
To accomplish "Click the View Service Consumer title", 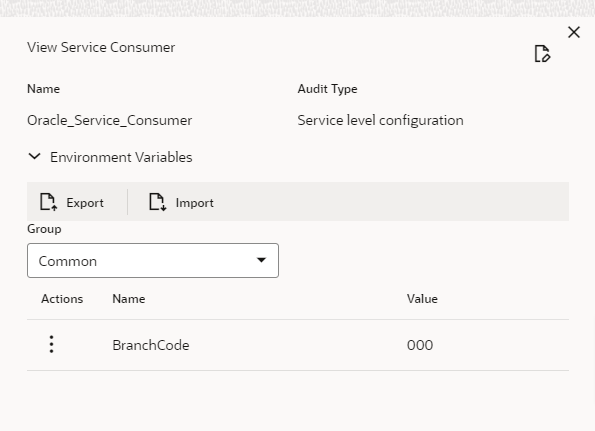I will pos(101,47).
